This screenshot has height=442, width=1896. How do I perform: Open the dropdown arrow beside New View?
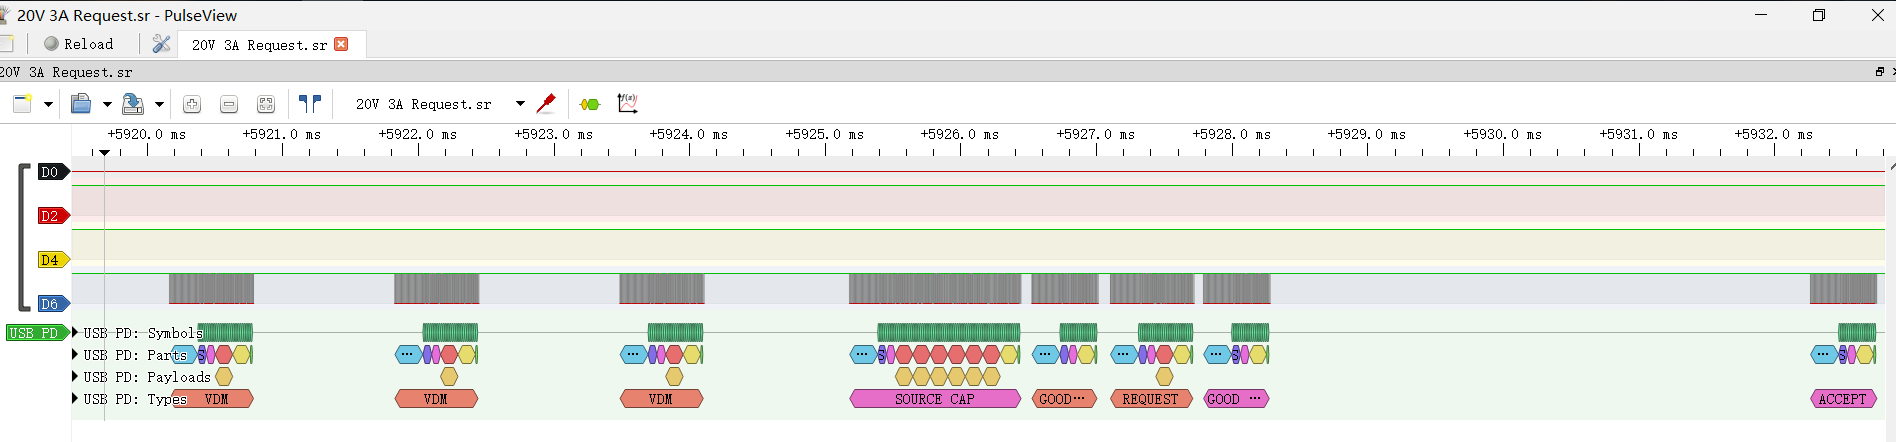point(47,103)
